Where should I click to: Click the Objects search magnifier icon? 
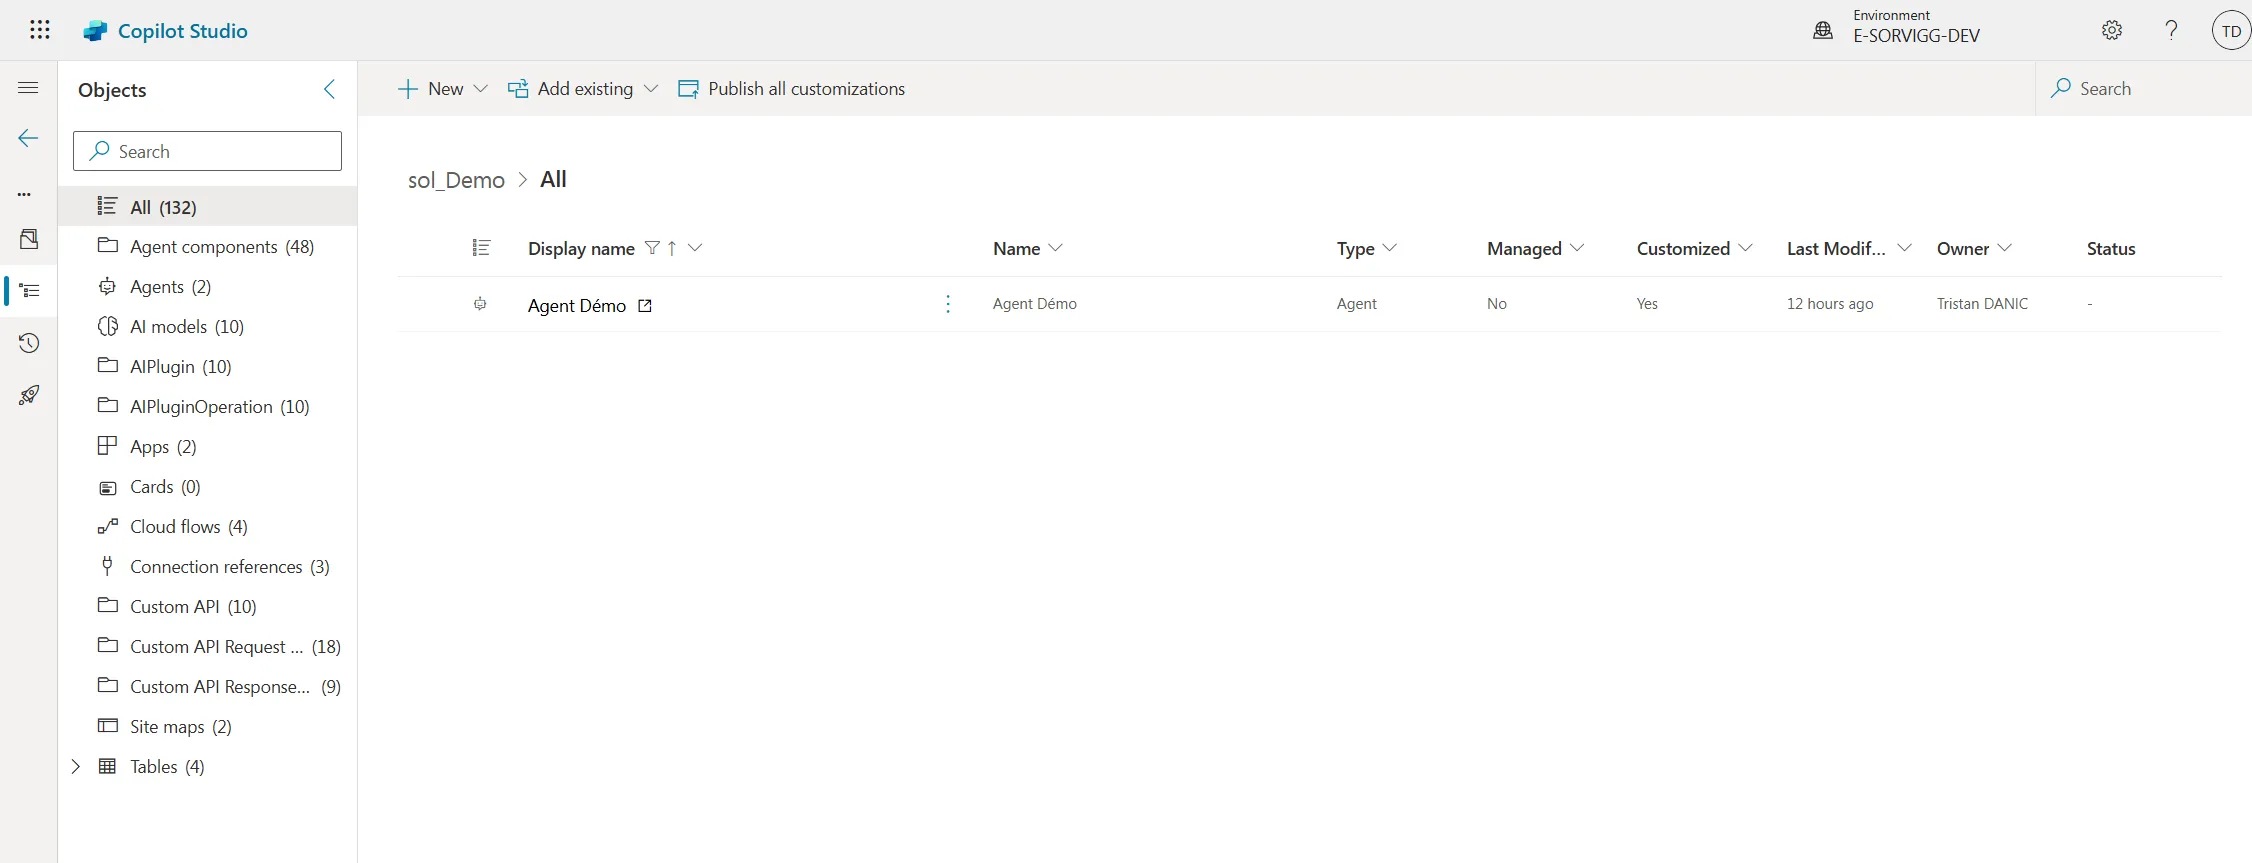(99, 151)
